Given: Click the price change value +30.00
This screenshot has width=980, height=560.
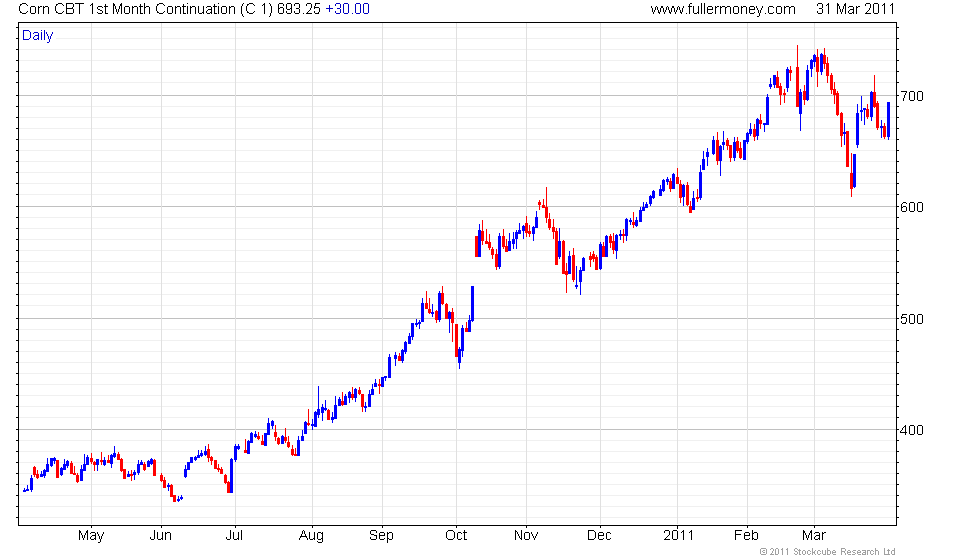Looking at the screenshot, I should click(x=348, y=9).
